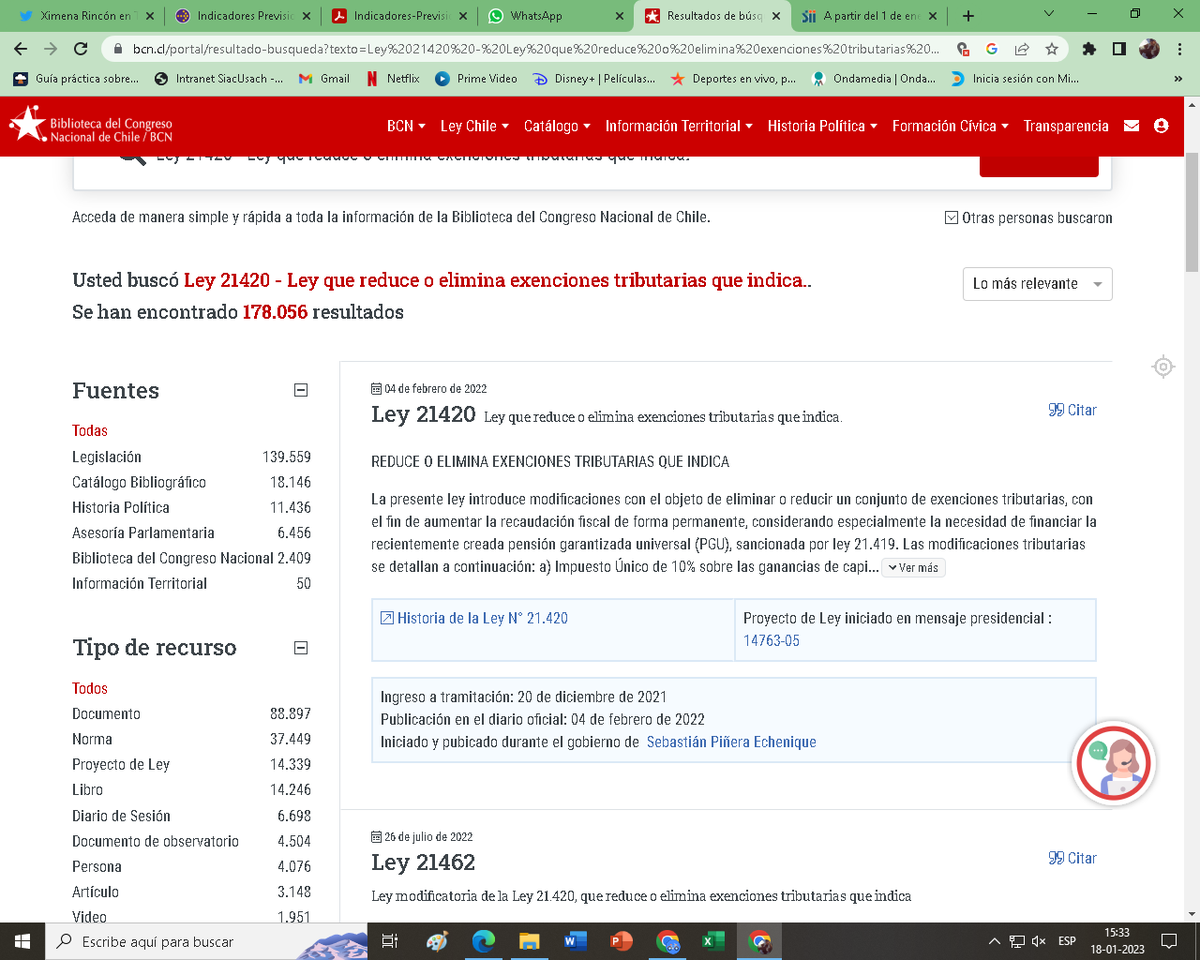Click the browser address bar URL
1200x960 pixels.
click(x=536, y=48)
